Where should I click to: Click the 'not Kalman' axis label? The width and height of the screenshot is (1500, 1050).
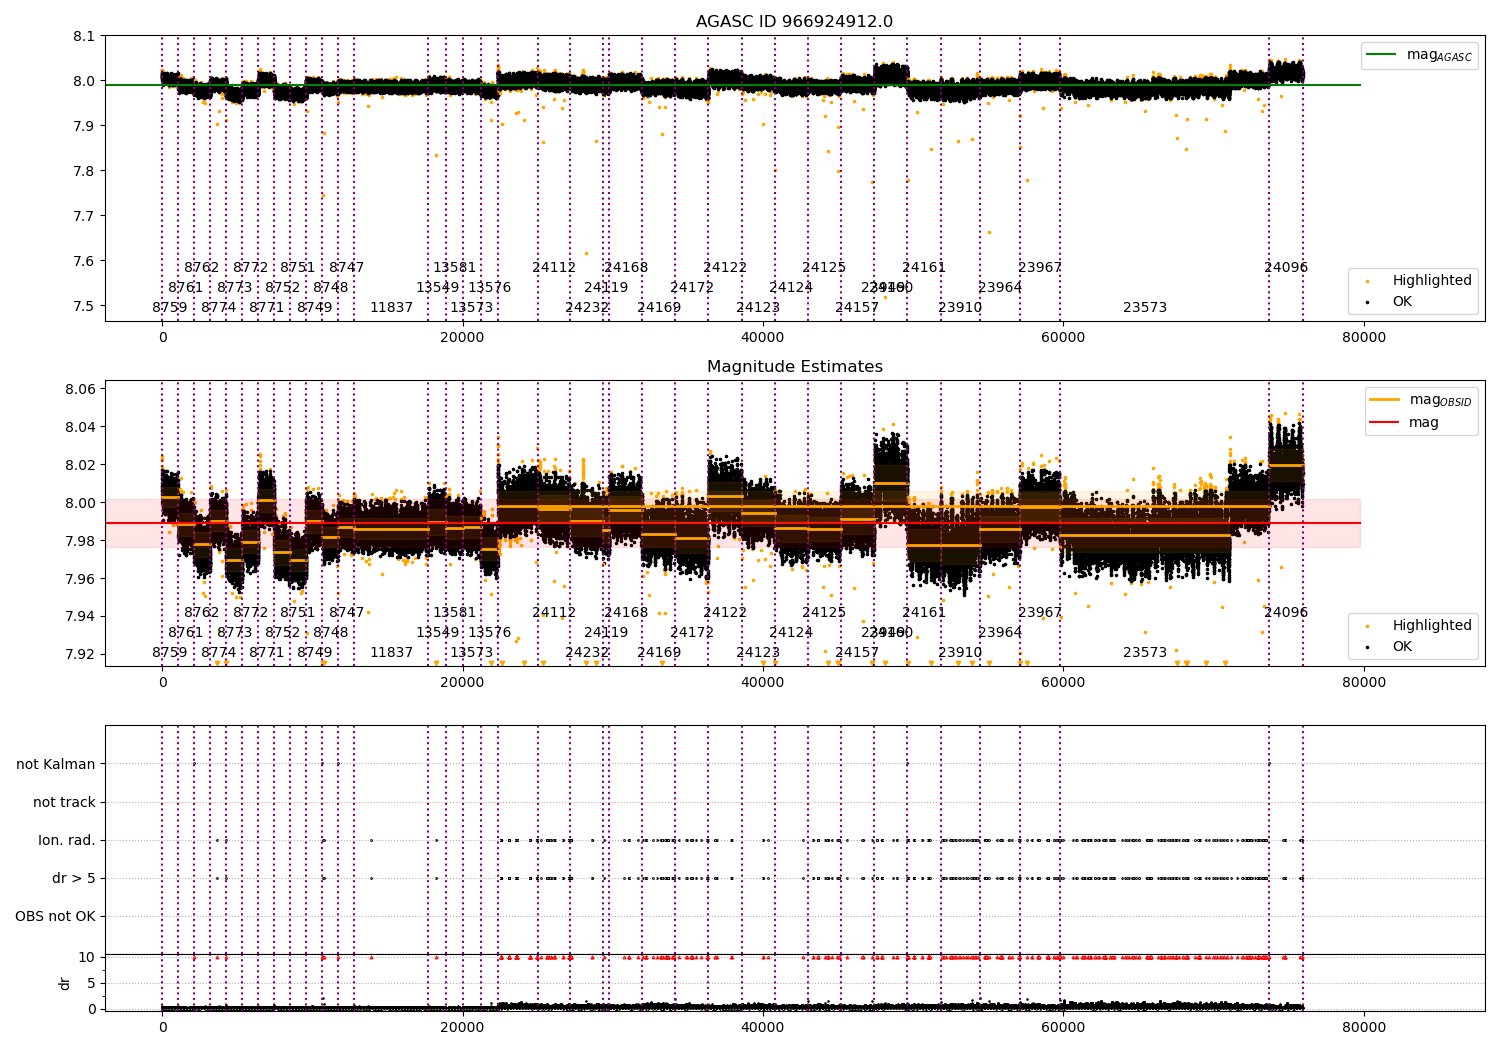(x=56, y=764)
